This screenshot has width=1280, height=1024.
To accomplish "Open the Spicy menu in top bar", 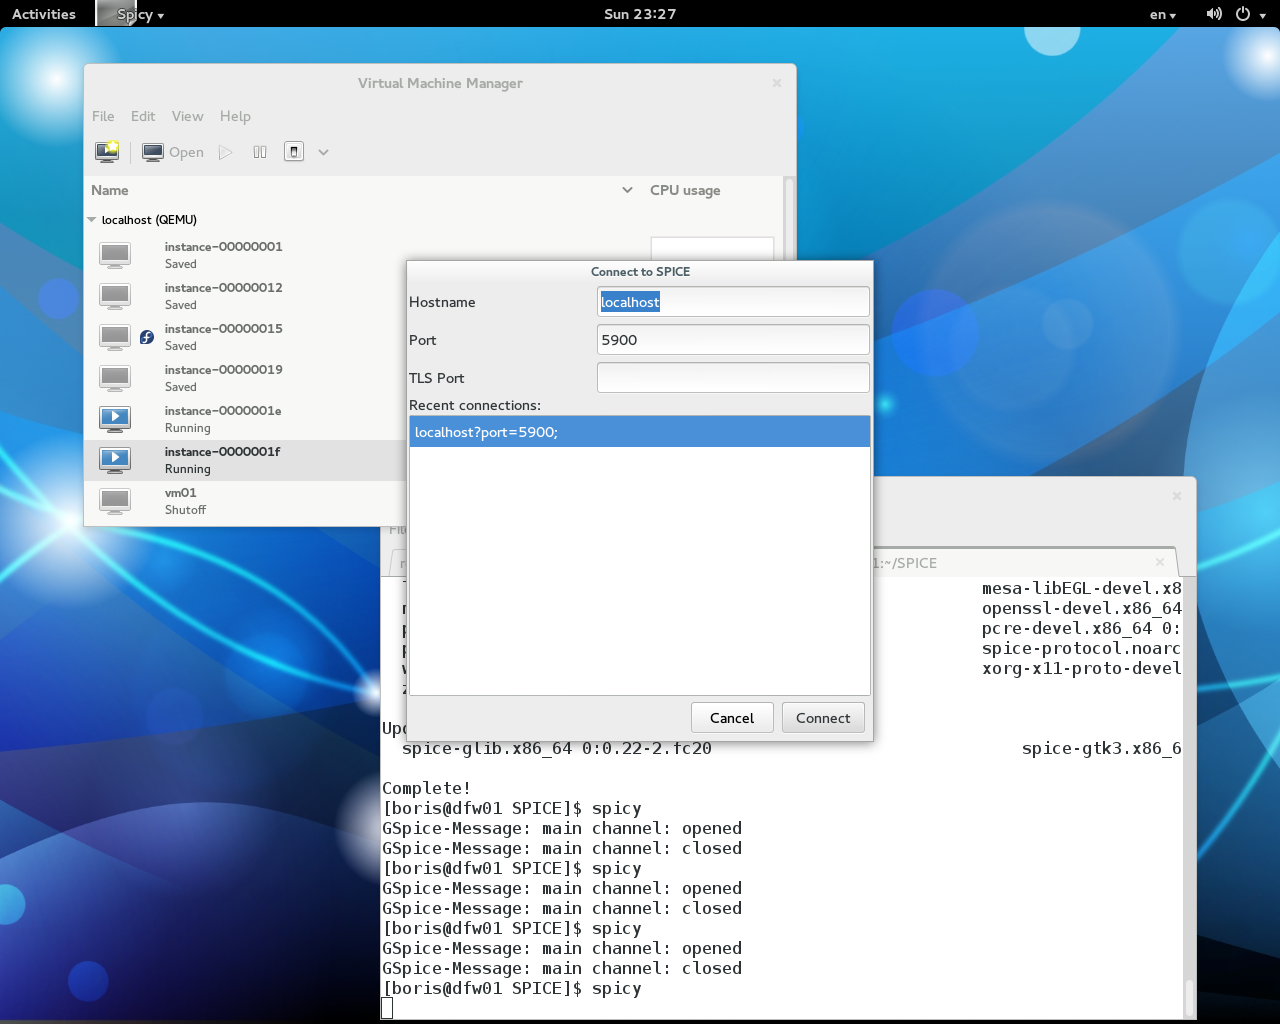I will [x=134, y=13].
